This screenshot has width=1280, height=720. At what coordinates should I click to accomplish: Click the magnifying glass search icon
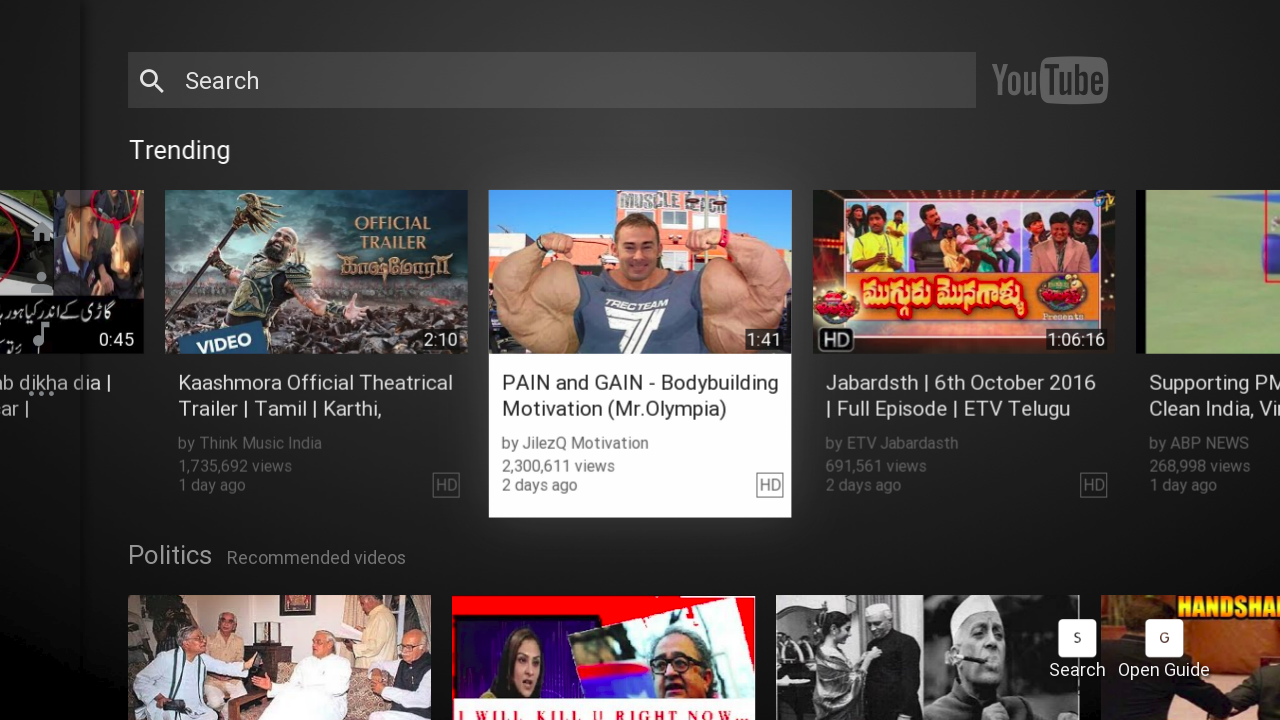tap(152, 81)
